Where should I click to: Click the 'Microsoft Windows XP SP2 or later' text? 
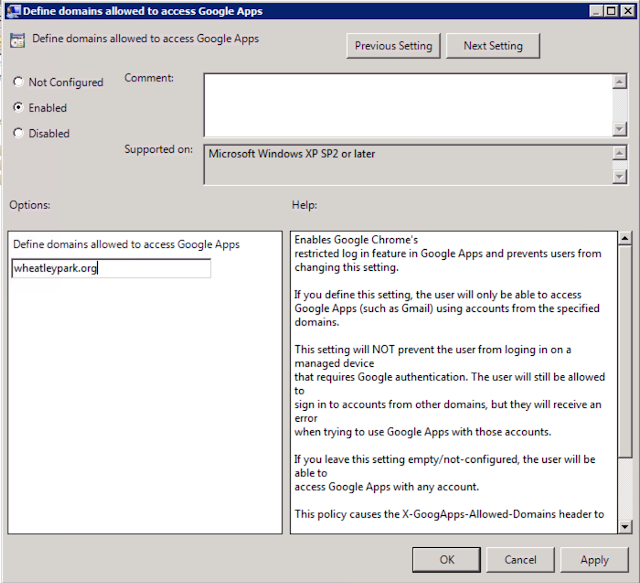(291, 154)
